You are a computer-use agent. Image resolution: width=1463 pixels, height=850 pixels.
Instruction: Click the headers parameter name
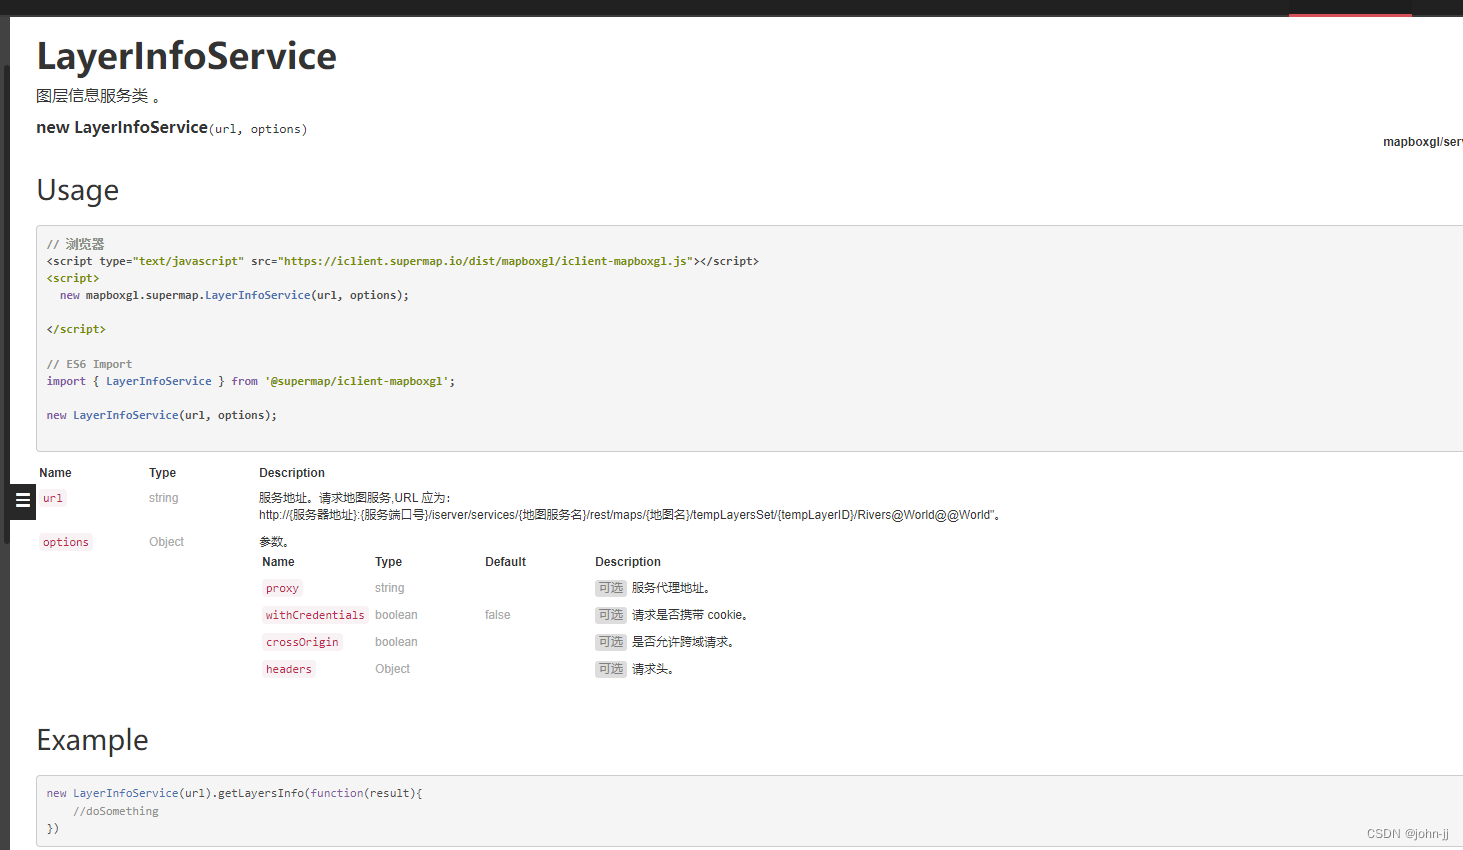(288, 668)
